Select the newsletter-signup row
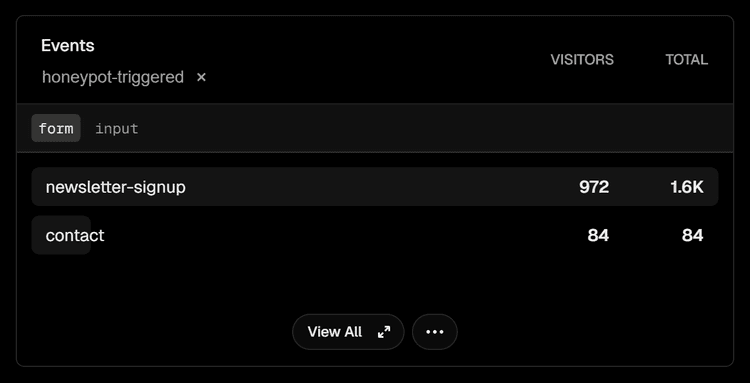The height and width of the screenshot is (383, 750). [375, 186]
